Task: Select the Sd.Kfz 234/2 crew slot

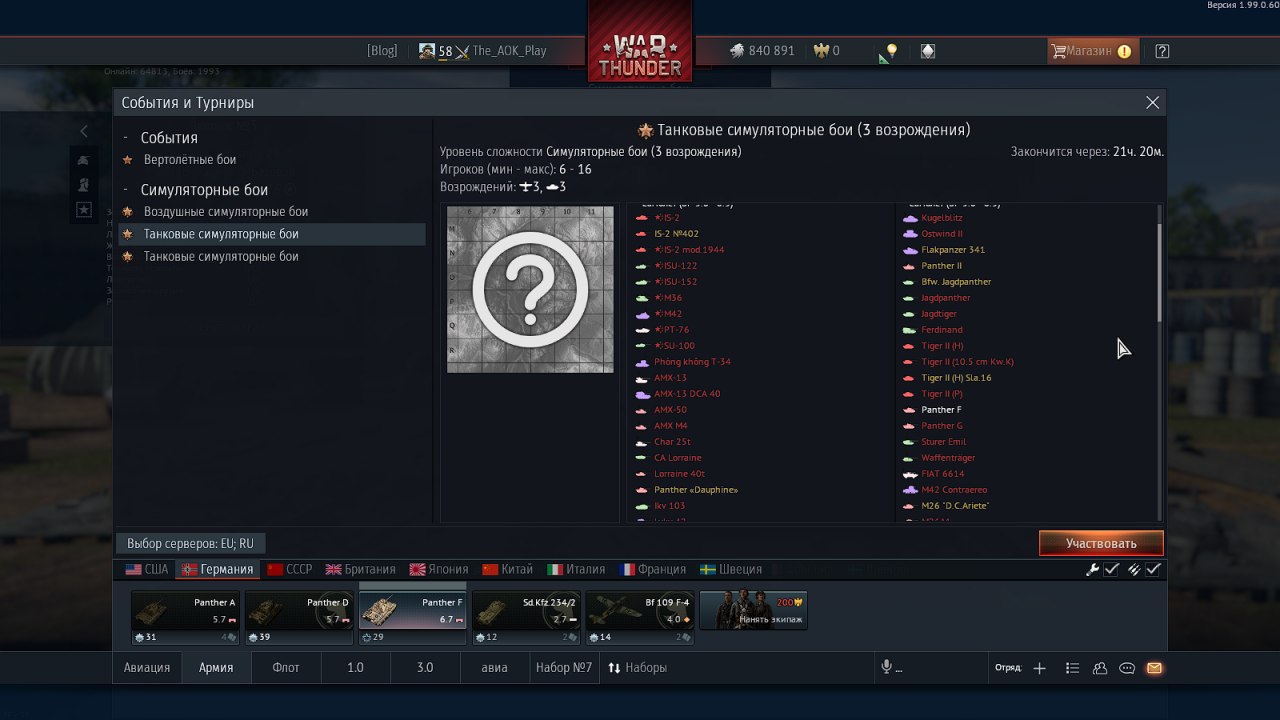Action: tap(526, 617)
